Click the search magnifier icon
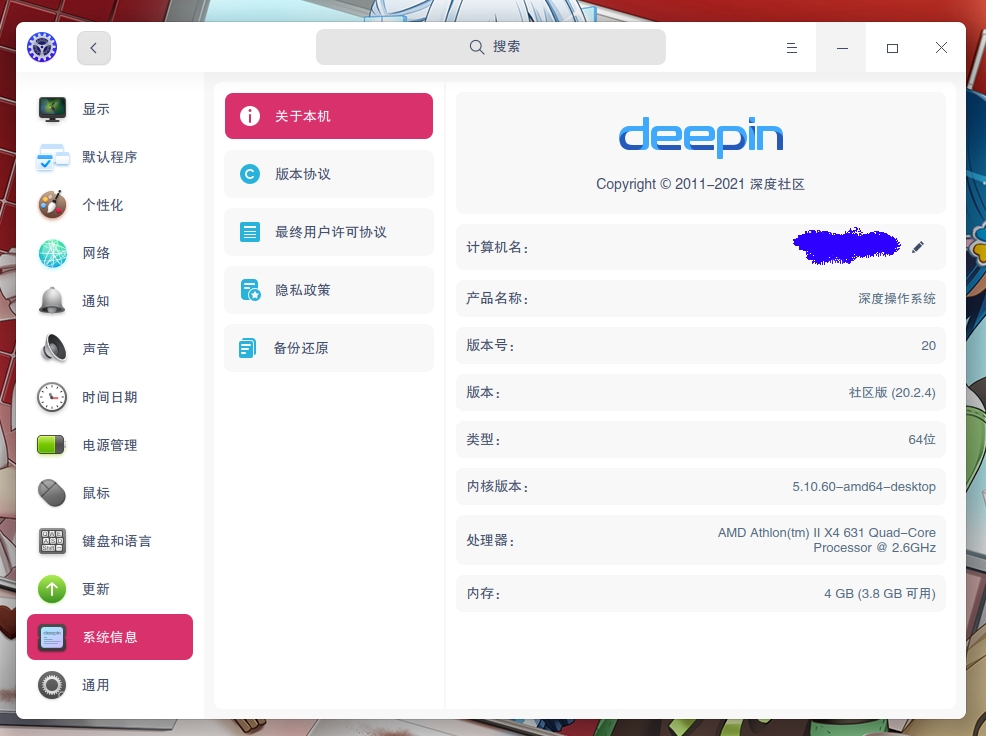The width and height of the screenshot is (986, 736). coord(477,47)
